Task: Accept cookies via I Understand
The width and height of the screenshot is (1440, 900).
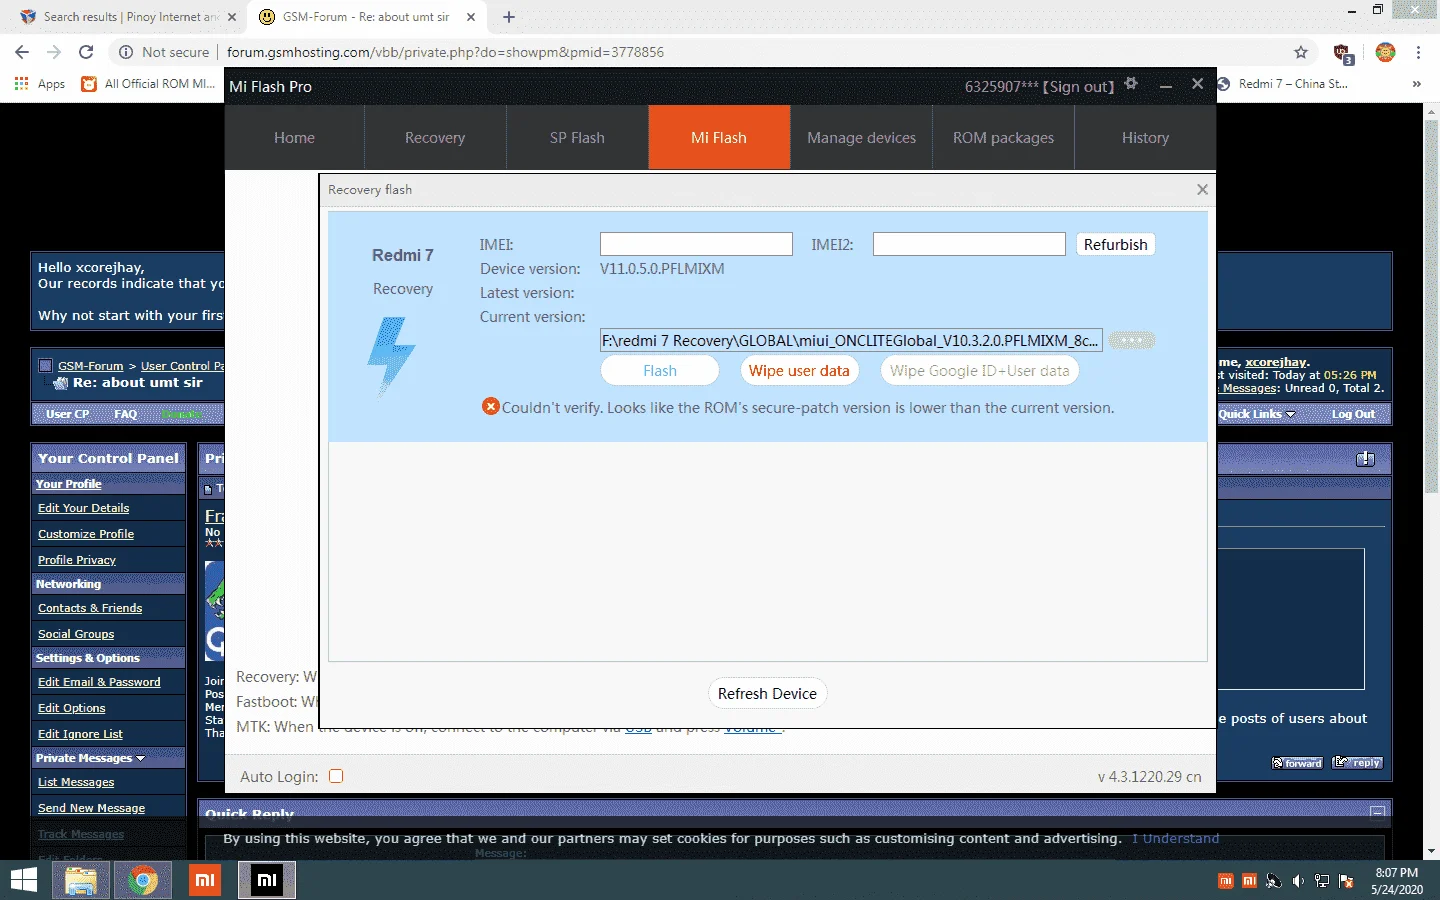Action: pyautogui.click(x=1175, y=838)
